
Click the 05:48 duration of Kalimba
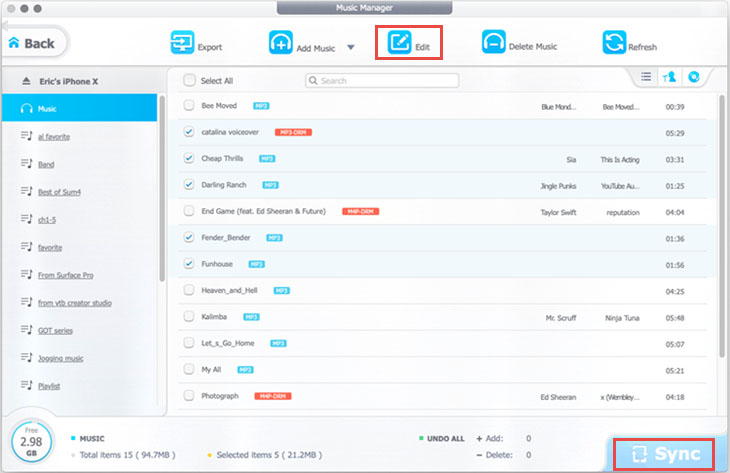tap(675, 318)
